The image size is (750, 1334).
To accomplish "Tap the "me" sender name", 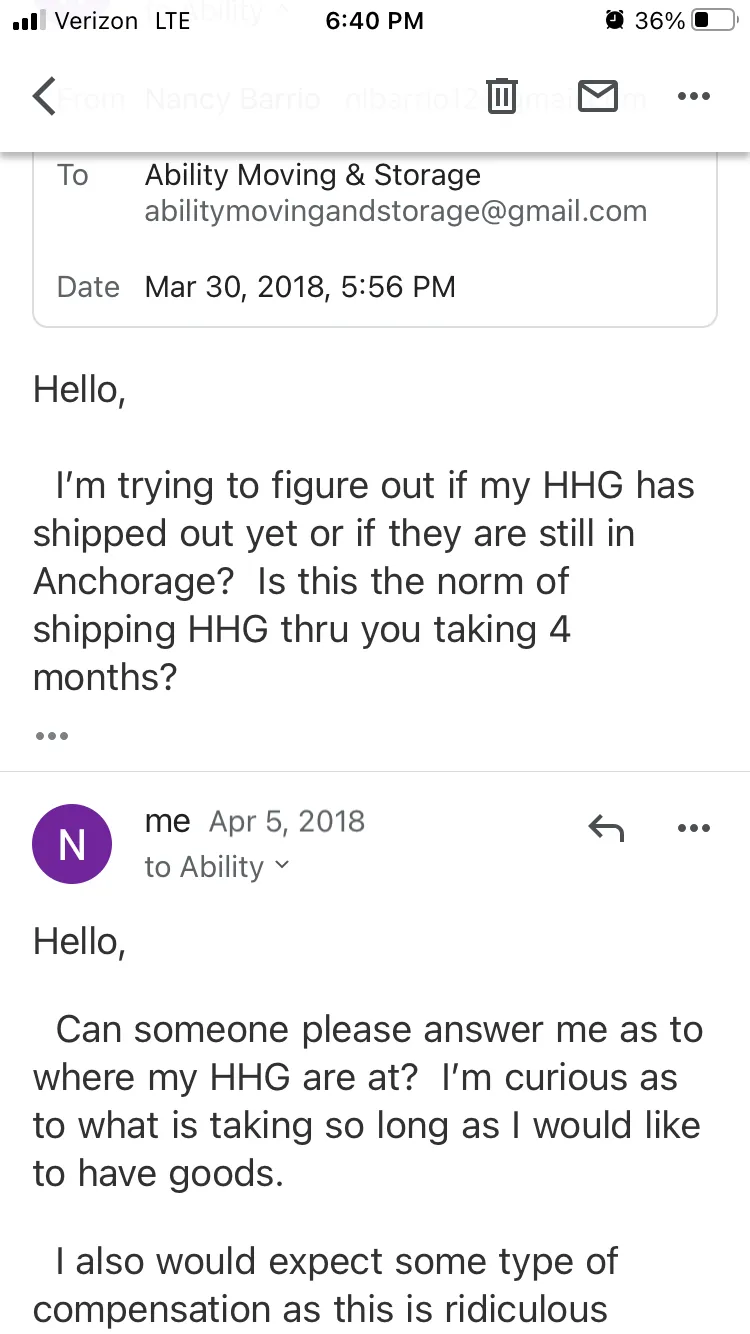I will point(167,821).
